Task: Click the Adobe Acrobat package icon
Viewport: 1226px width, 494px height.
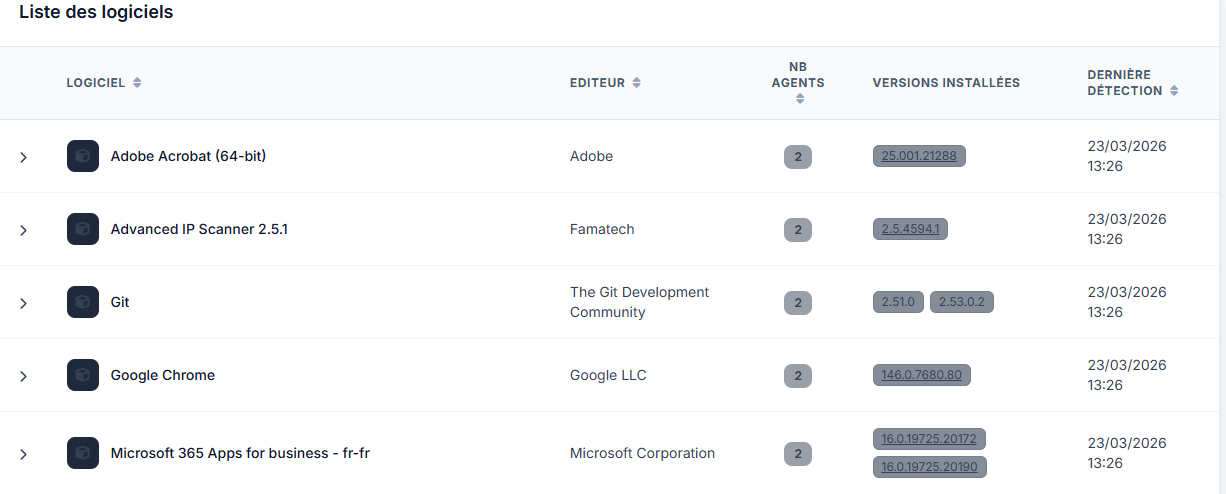Action: [83, 156]
